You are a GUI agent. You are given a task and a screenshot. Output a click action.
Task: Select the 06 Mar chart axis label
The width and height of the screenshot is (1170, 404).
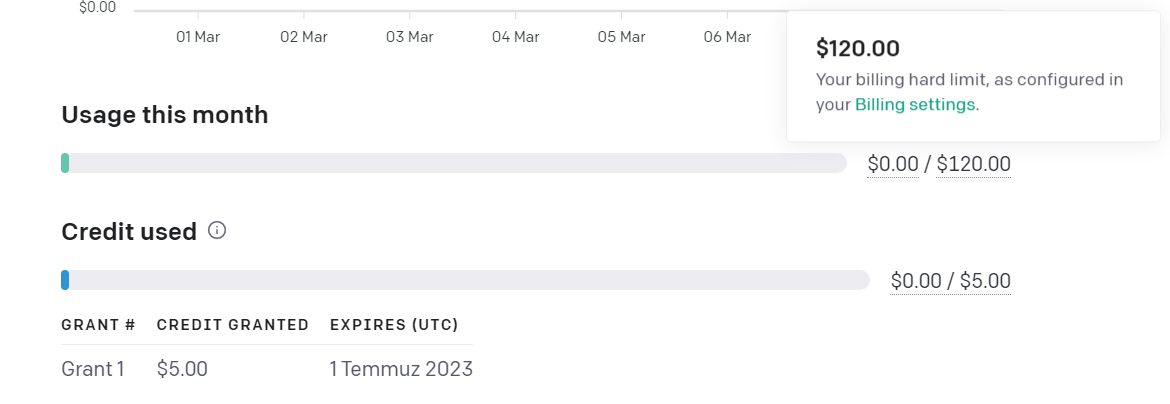click(728, 37)
